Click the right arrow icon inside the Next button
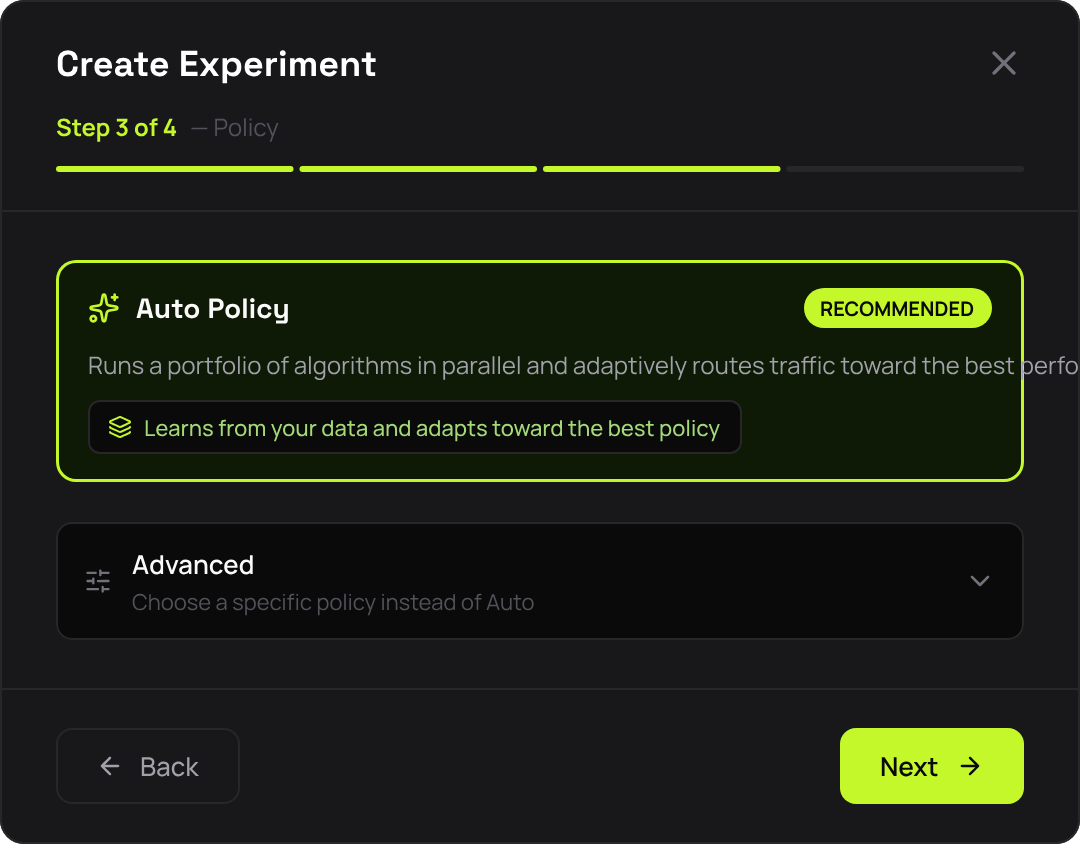This screenshot has width=1080, height=844. [970, 766]
